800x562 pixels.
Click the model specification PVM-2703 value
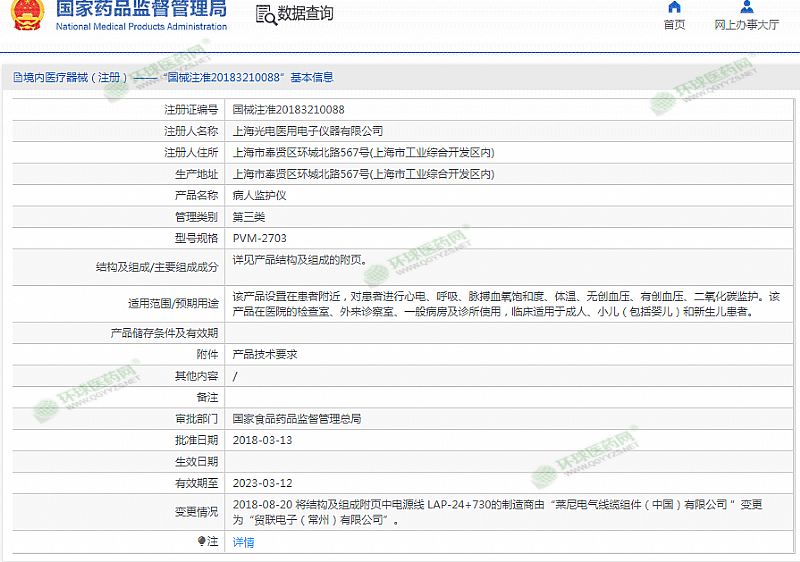[x=259, y=238]
